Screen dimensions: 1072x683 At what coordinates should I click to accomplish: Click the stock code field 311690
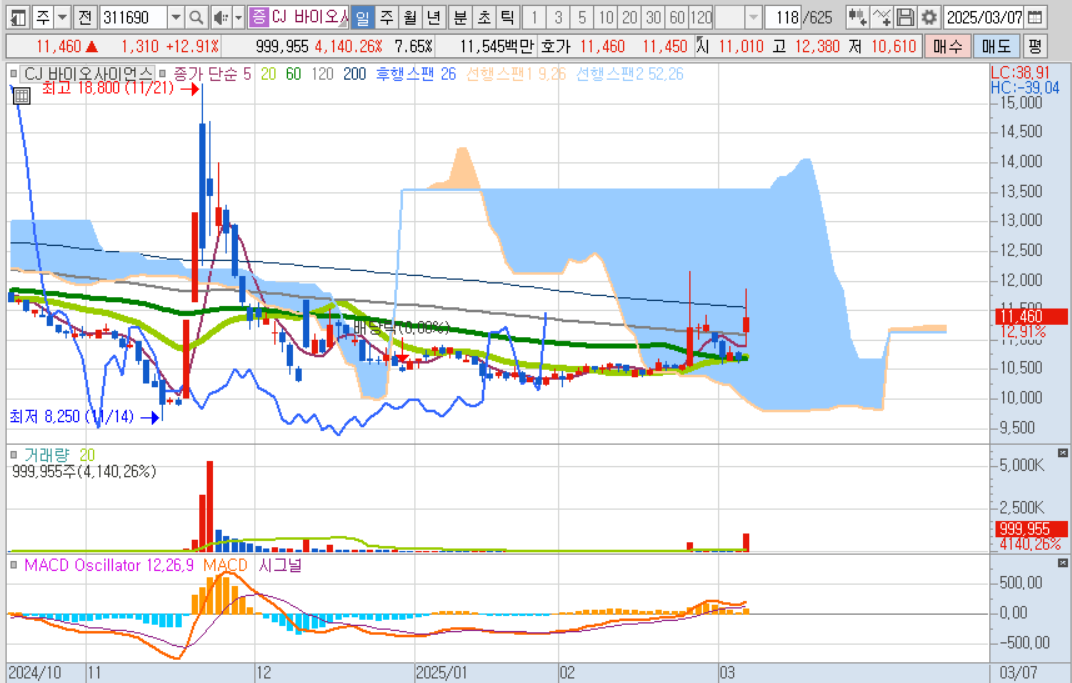(133, 17)
